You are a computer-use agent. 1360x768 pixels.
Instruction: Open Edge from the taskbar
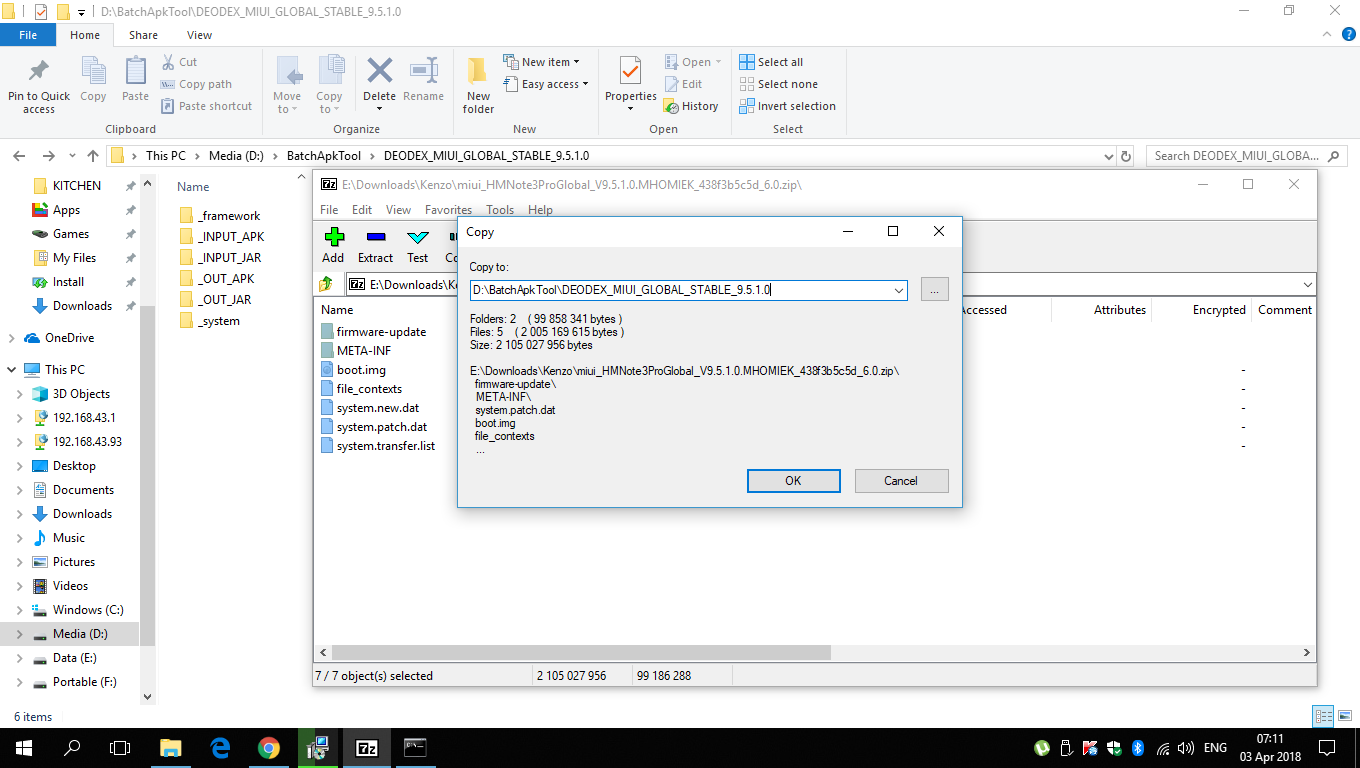(x=220, y=748)
